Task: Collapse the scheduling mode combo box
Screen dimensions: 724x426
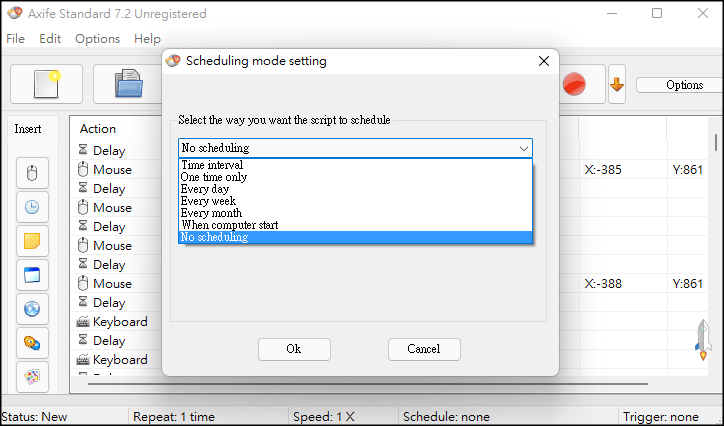Action: (x=524, y=148)
